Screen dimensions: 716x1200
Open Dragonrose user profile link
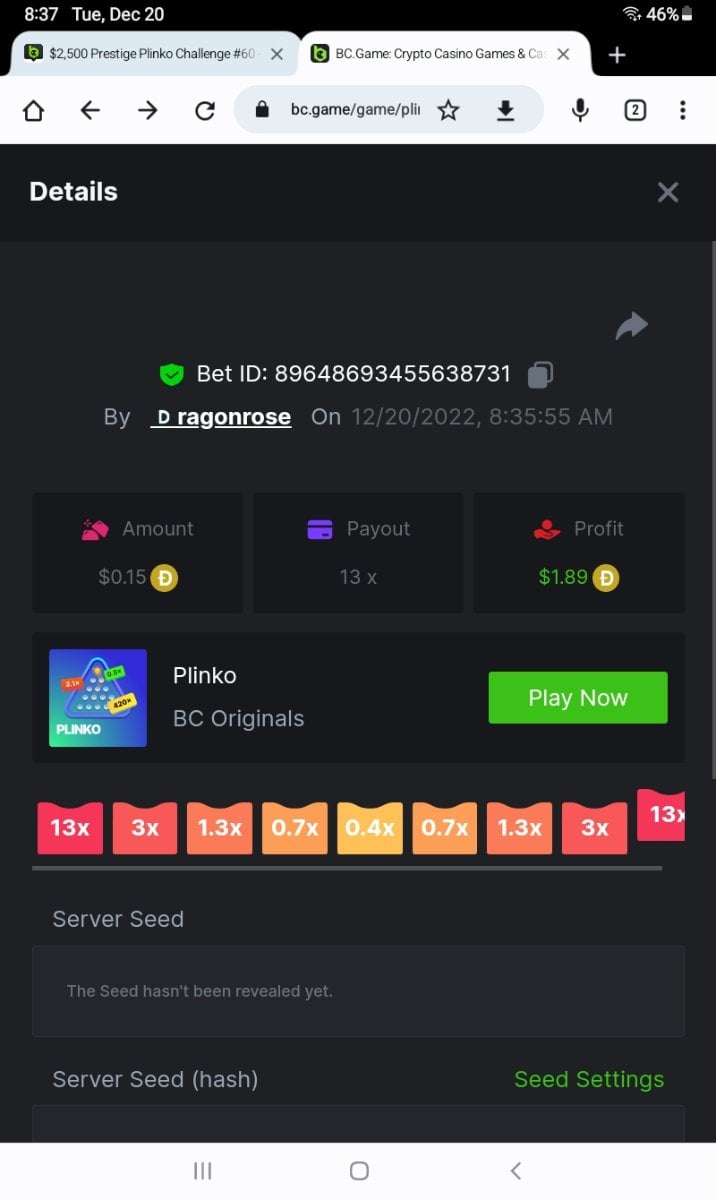(221, 417)
